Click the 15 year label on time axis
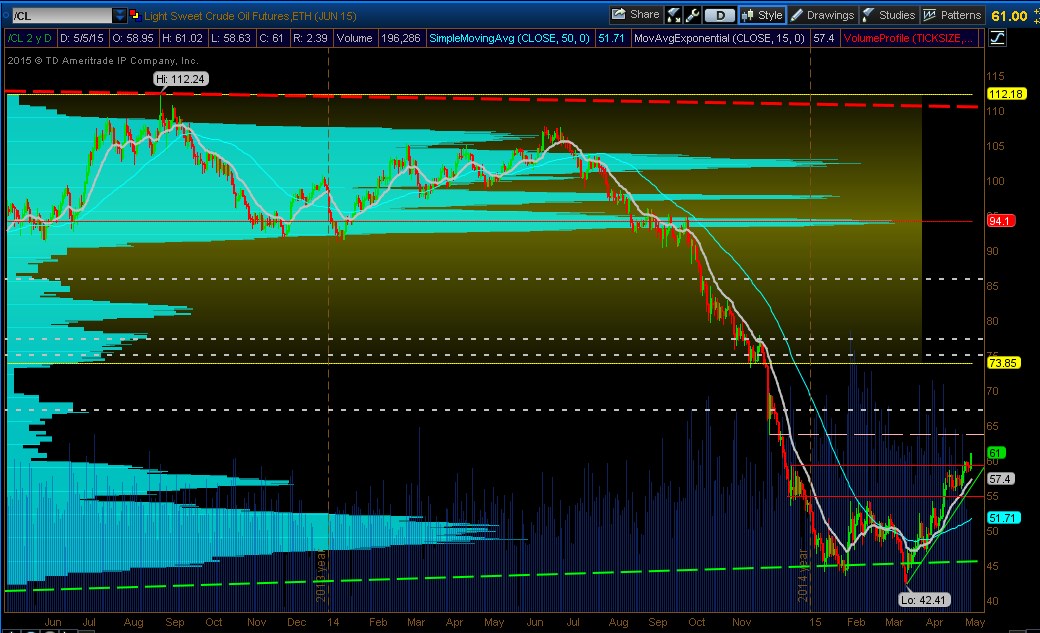The image size is (1040, 633). coord(815,622)
